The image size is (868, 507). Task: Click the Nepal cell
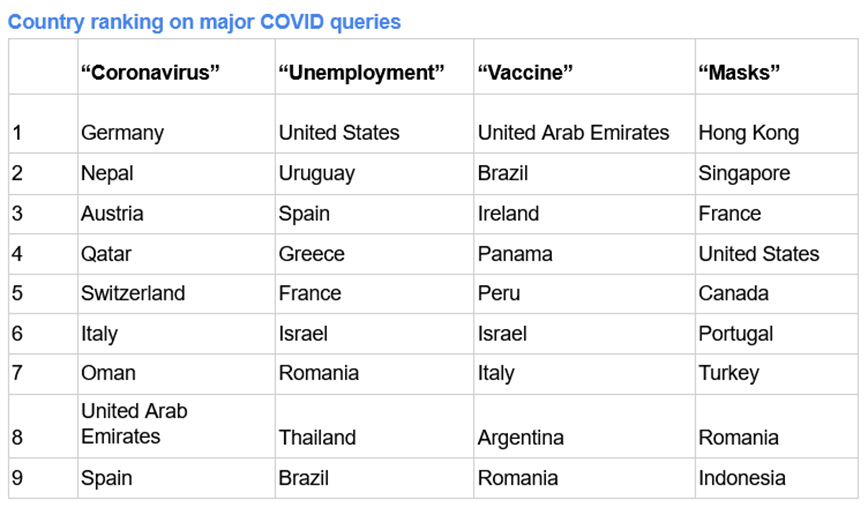click(107, 173)
